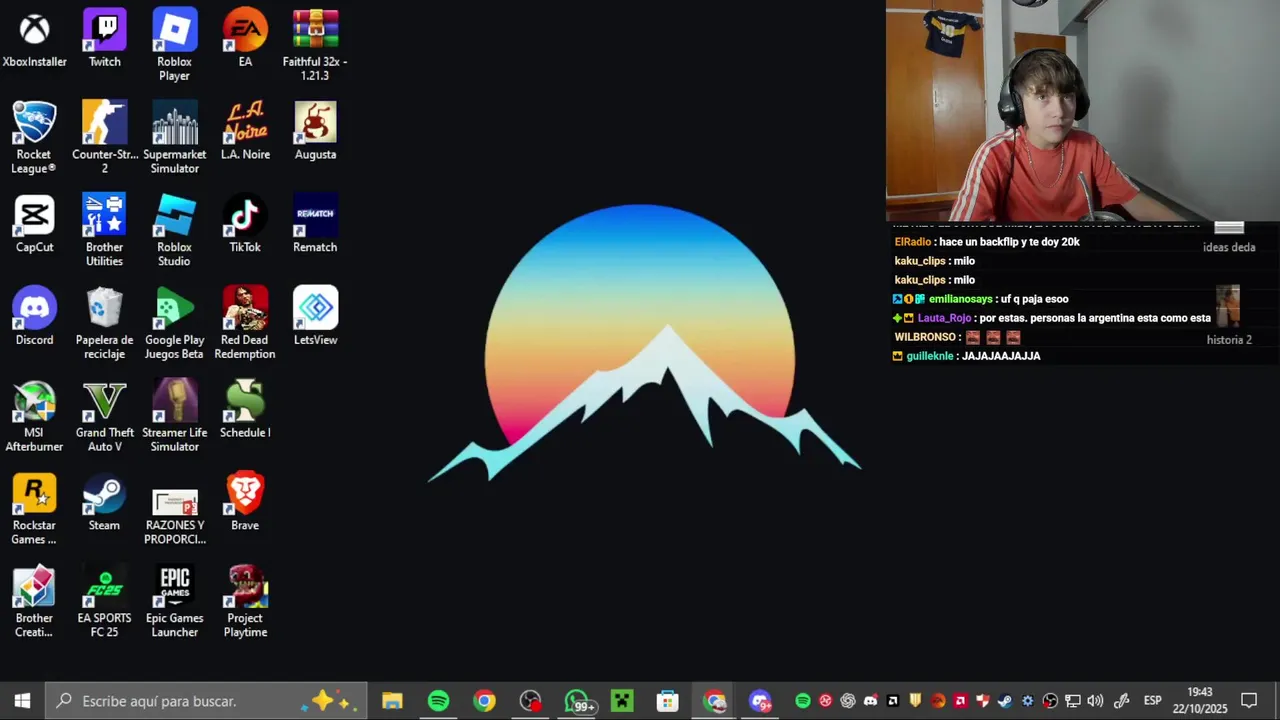This screenshot has height=720, width=1280.
Task: Click the Steam desktop shortcut
Action: (x=104, y=503)
